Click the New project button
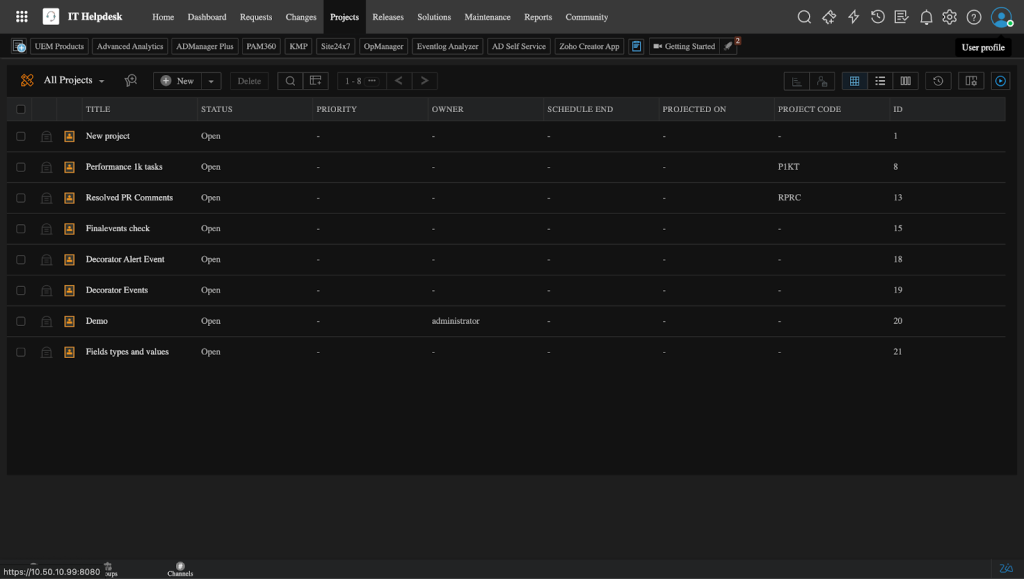1024x579 pixels. pyautogui.click(x=177, y=81)
